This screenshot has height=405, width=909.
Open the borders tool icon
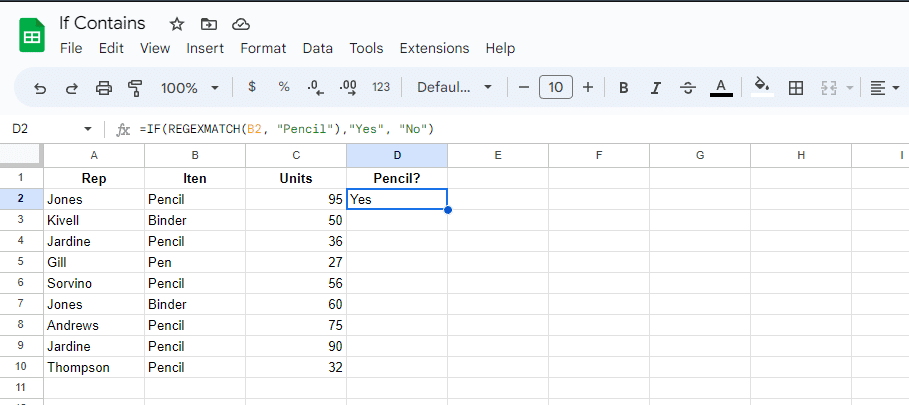coord(796,88)
